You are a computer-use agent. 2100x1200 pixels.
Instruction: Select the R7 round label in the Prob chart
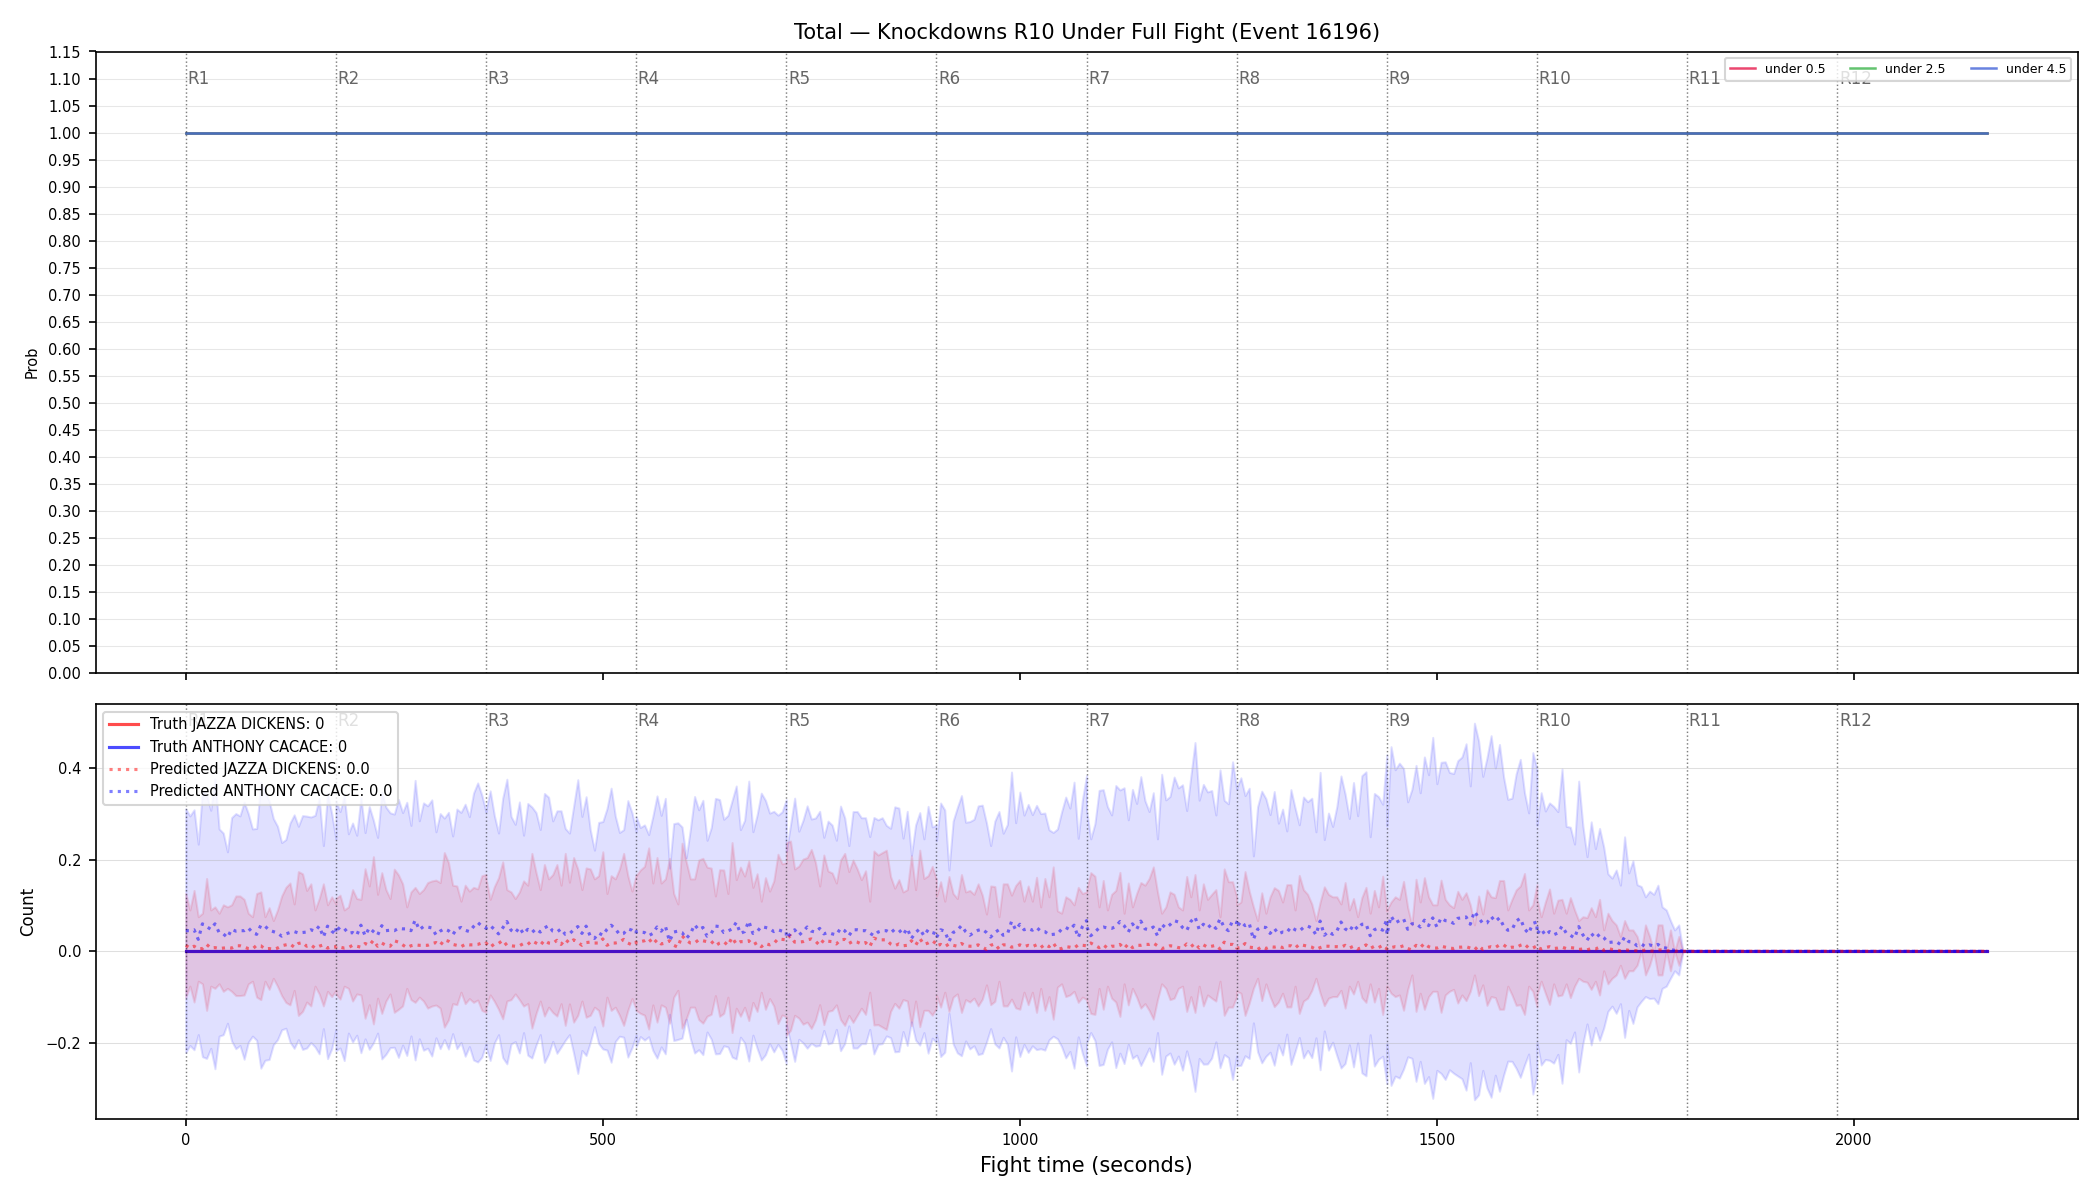1099,78
